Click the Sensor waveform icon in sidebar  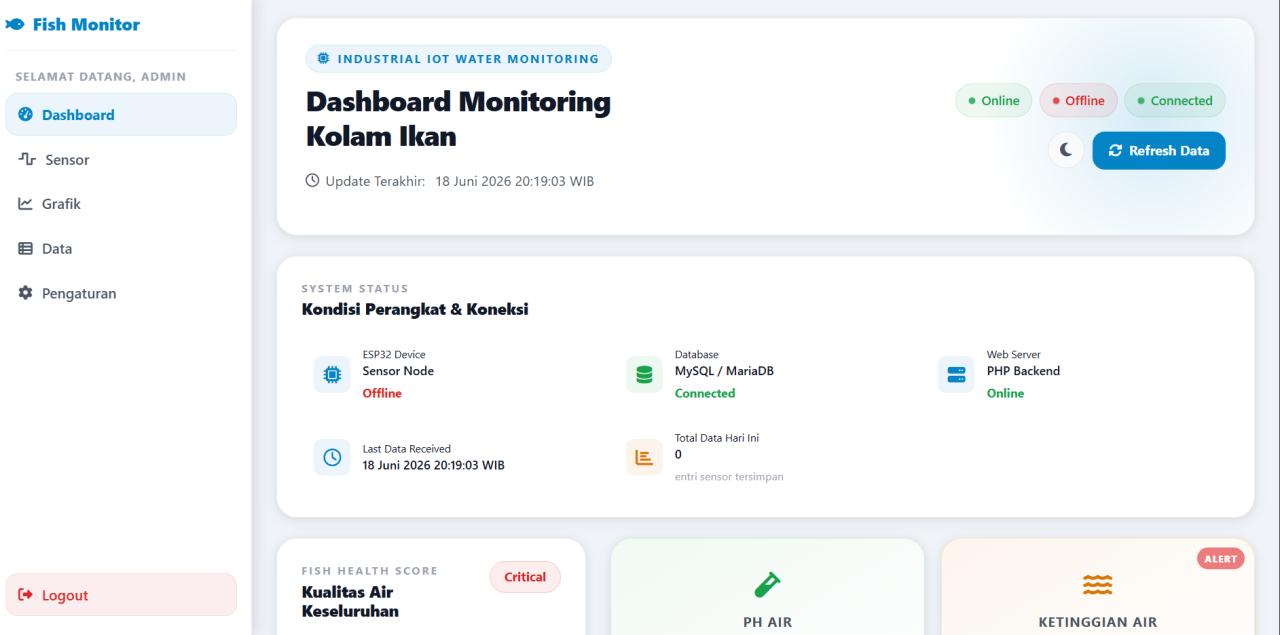point(26,159)
